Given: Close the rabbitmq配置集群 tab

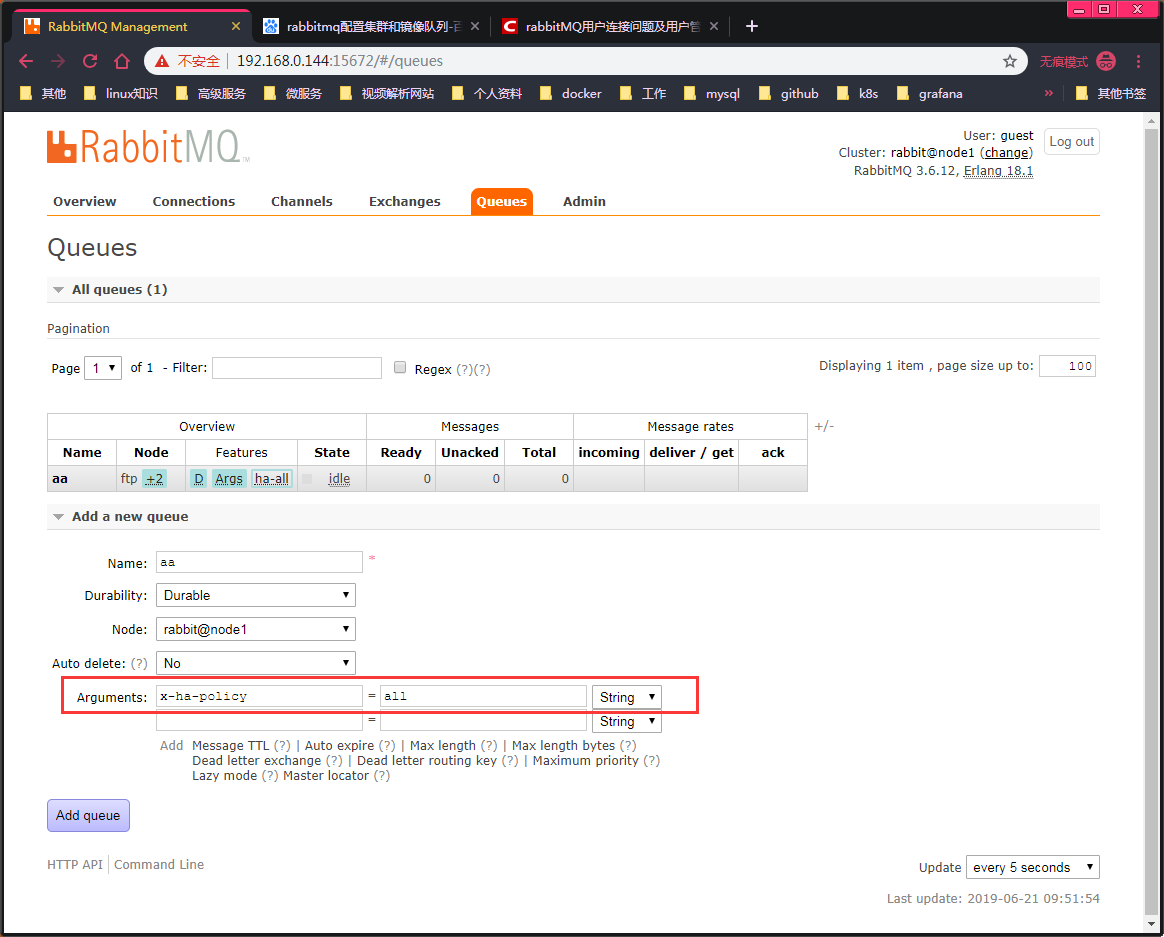Looking at the screenshot, I should [x=475, y=26].
